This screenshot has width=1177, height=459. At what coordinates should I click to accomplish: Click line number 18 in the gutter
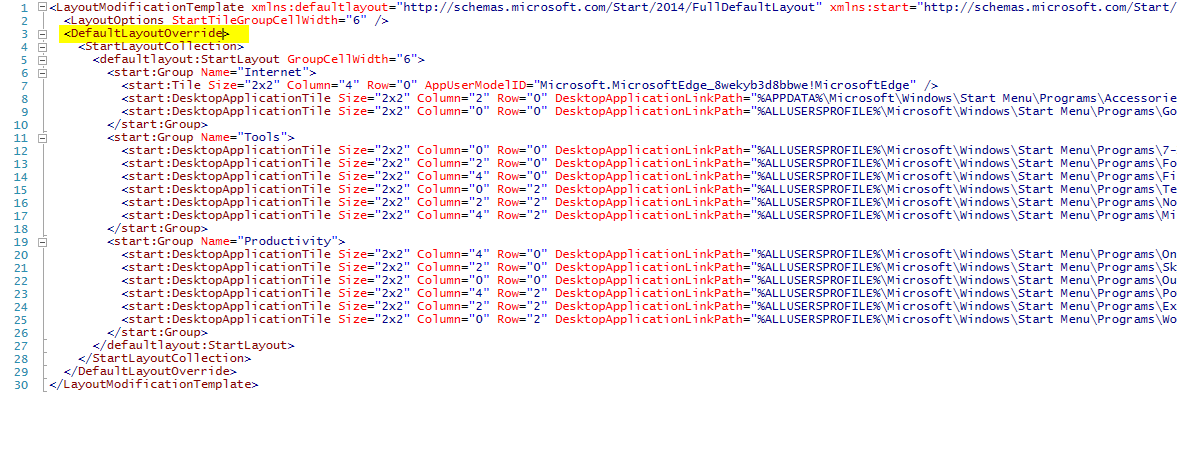pyautogui.click(x=21, y=228)
